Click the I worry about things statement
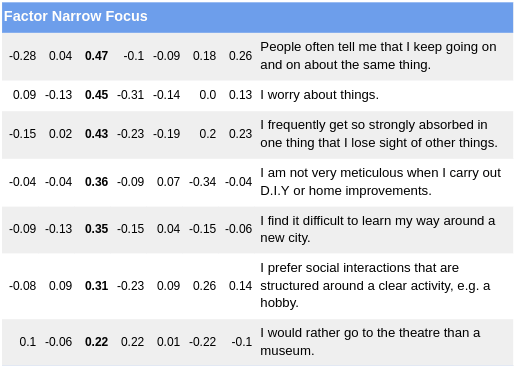520x366 pixels. [x=319, y=95]
